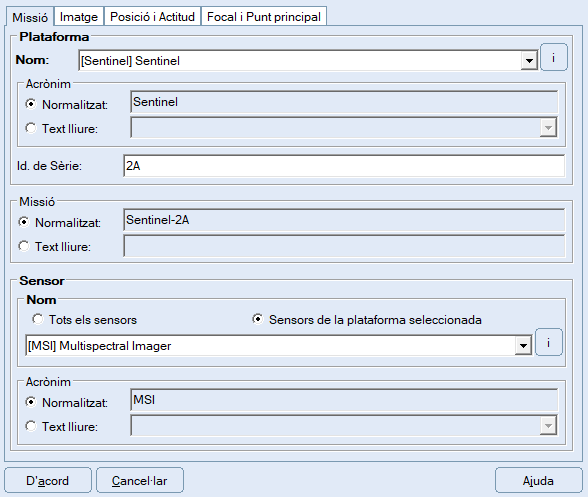Expand the platform Nom dropdown arrow

[x=529, y=61]
